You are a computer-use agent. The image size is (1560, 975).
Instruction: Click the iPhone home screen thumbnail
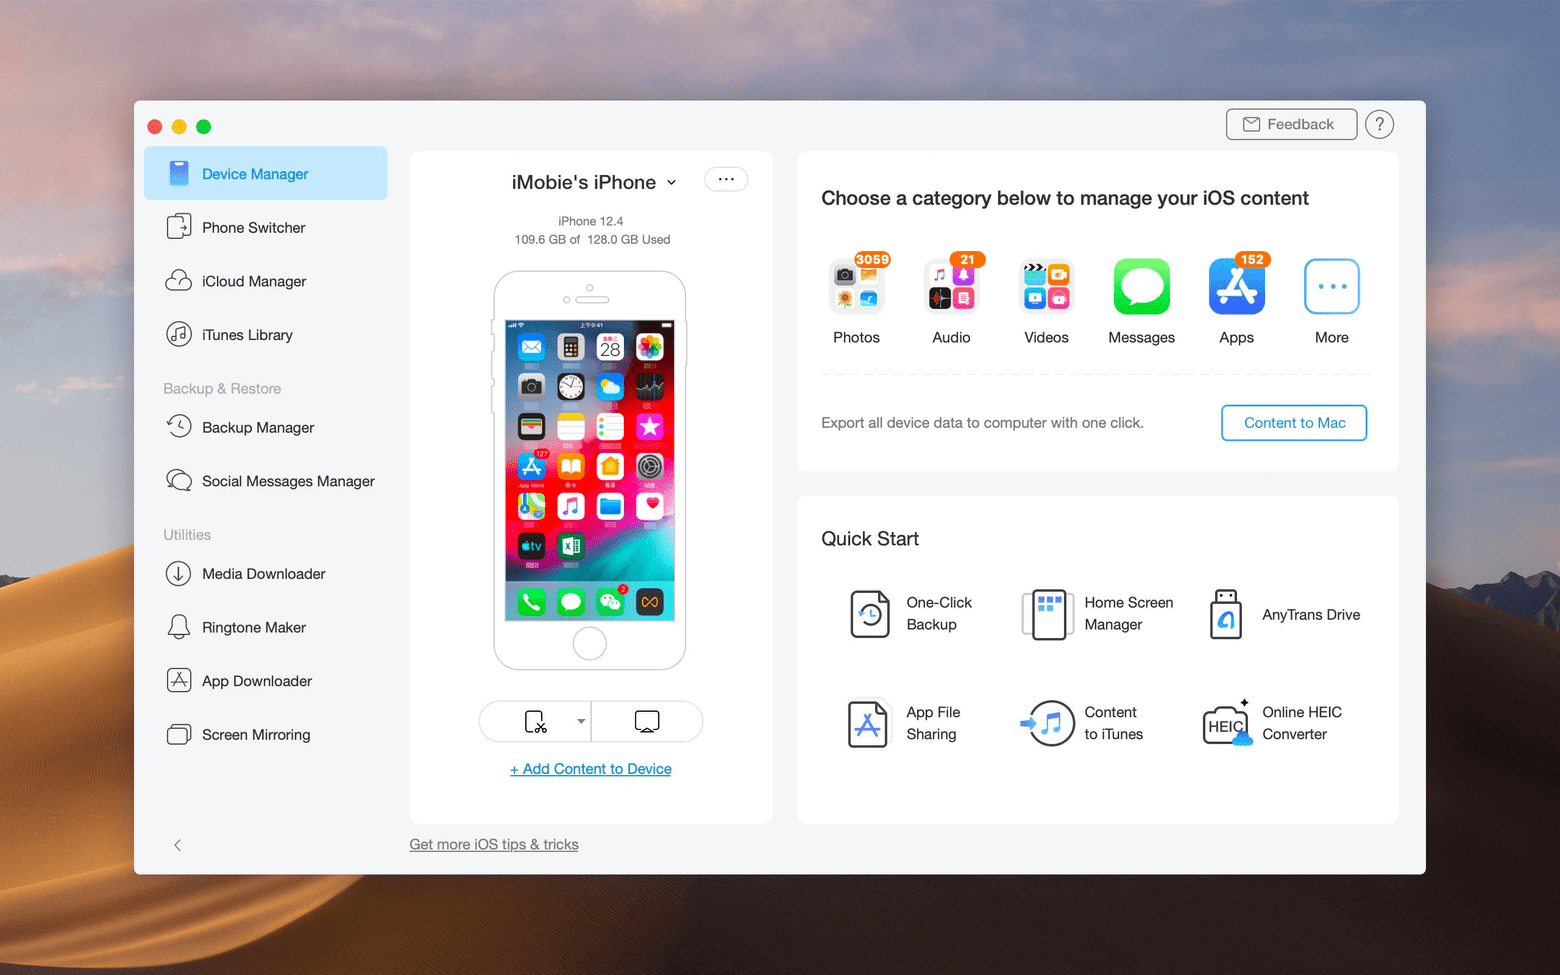590,470
